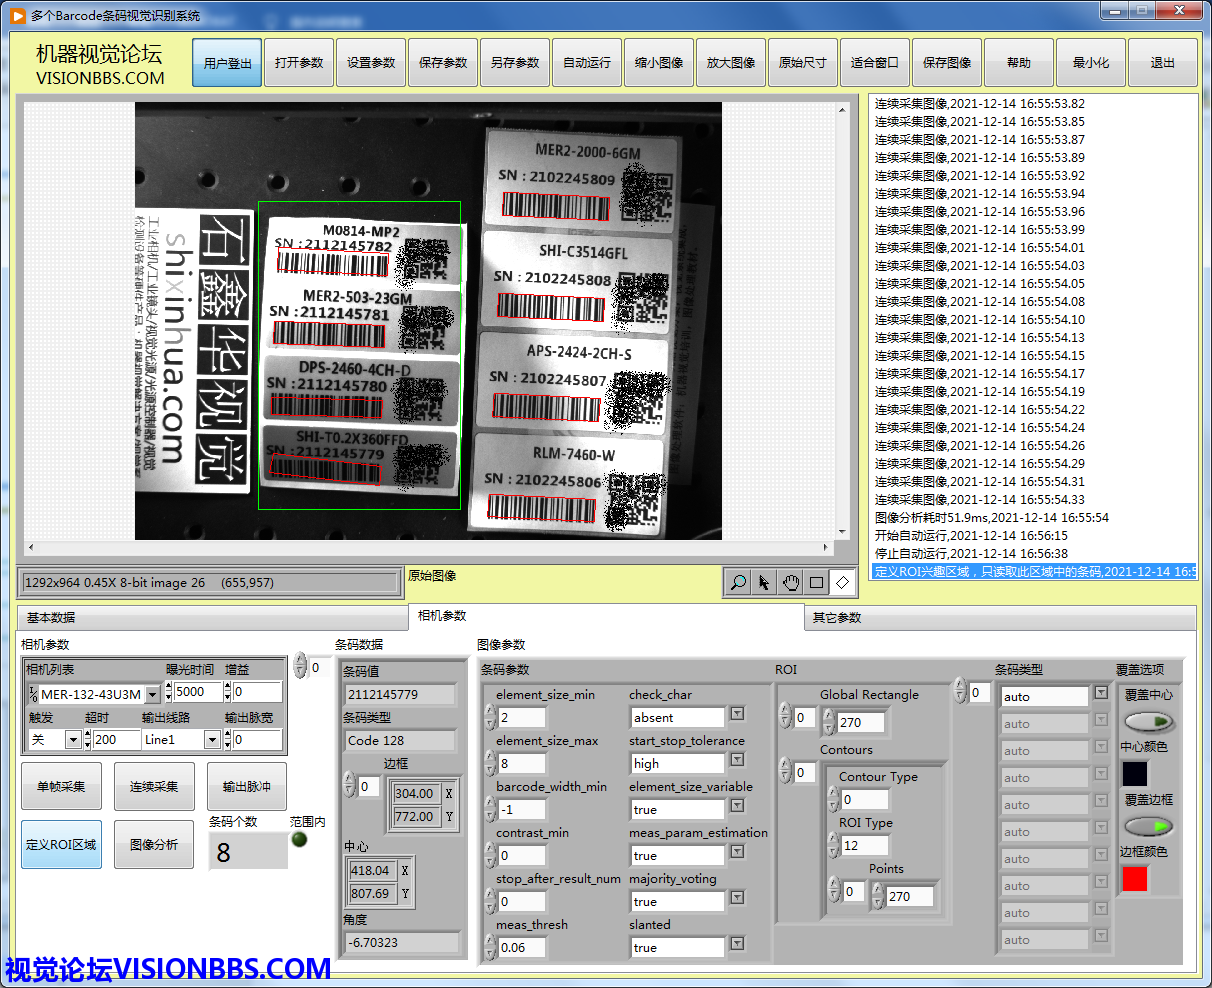Click the 缩小图像 zoom-out toolbar button
The image size is (1212, 988).
tap(659, 63)
